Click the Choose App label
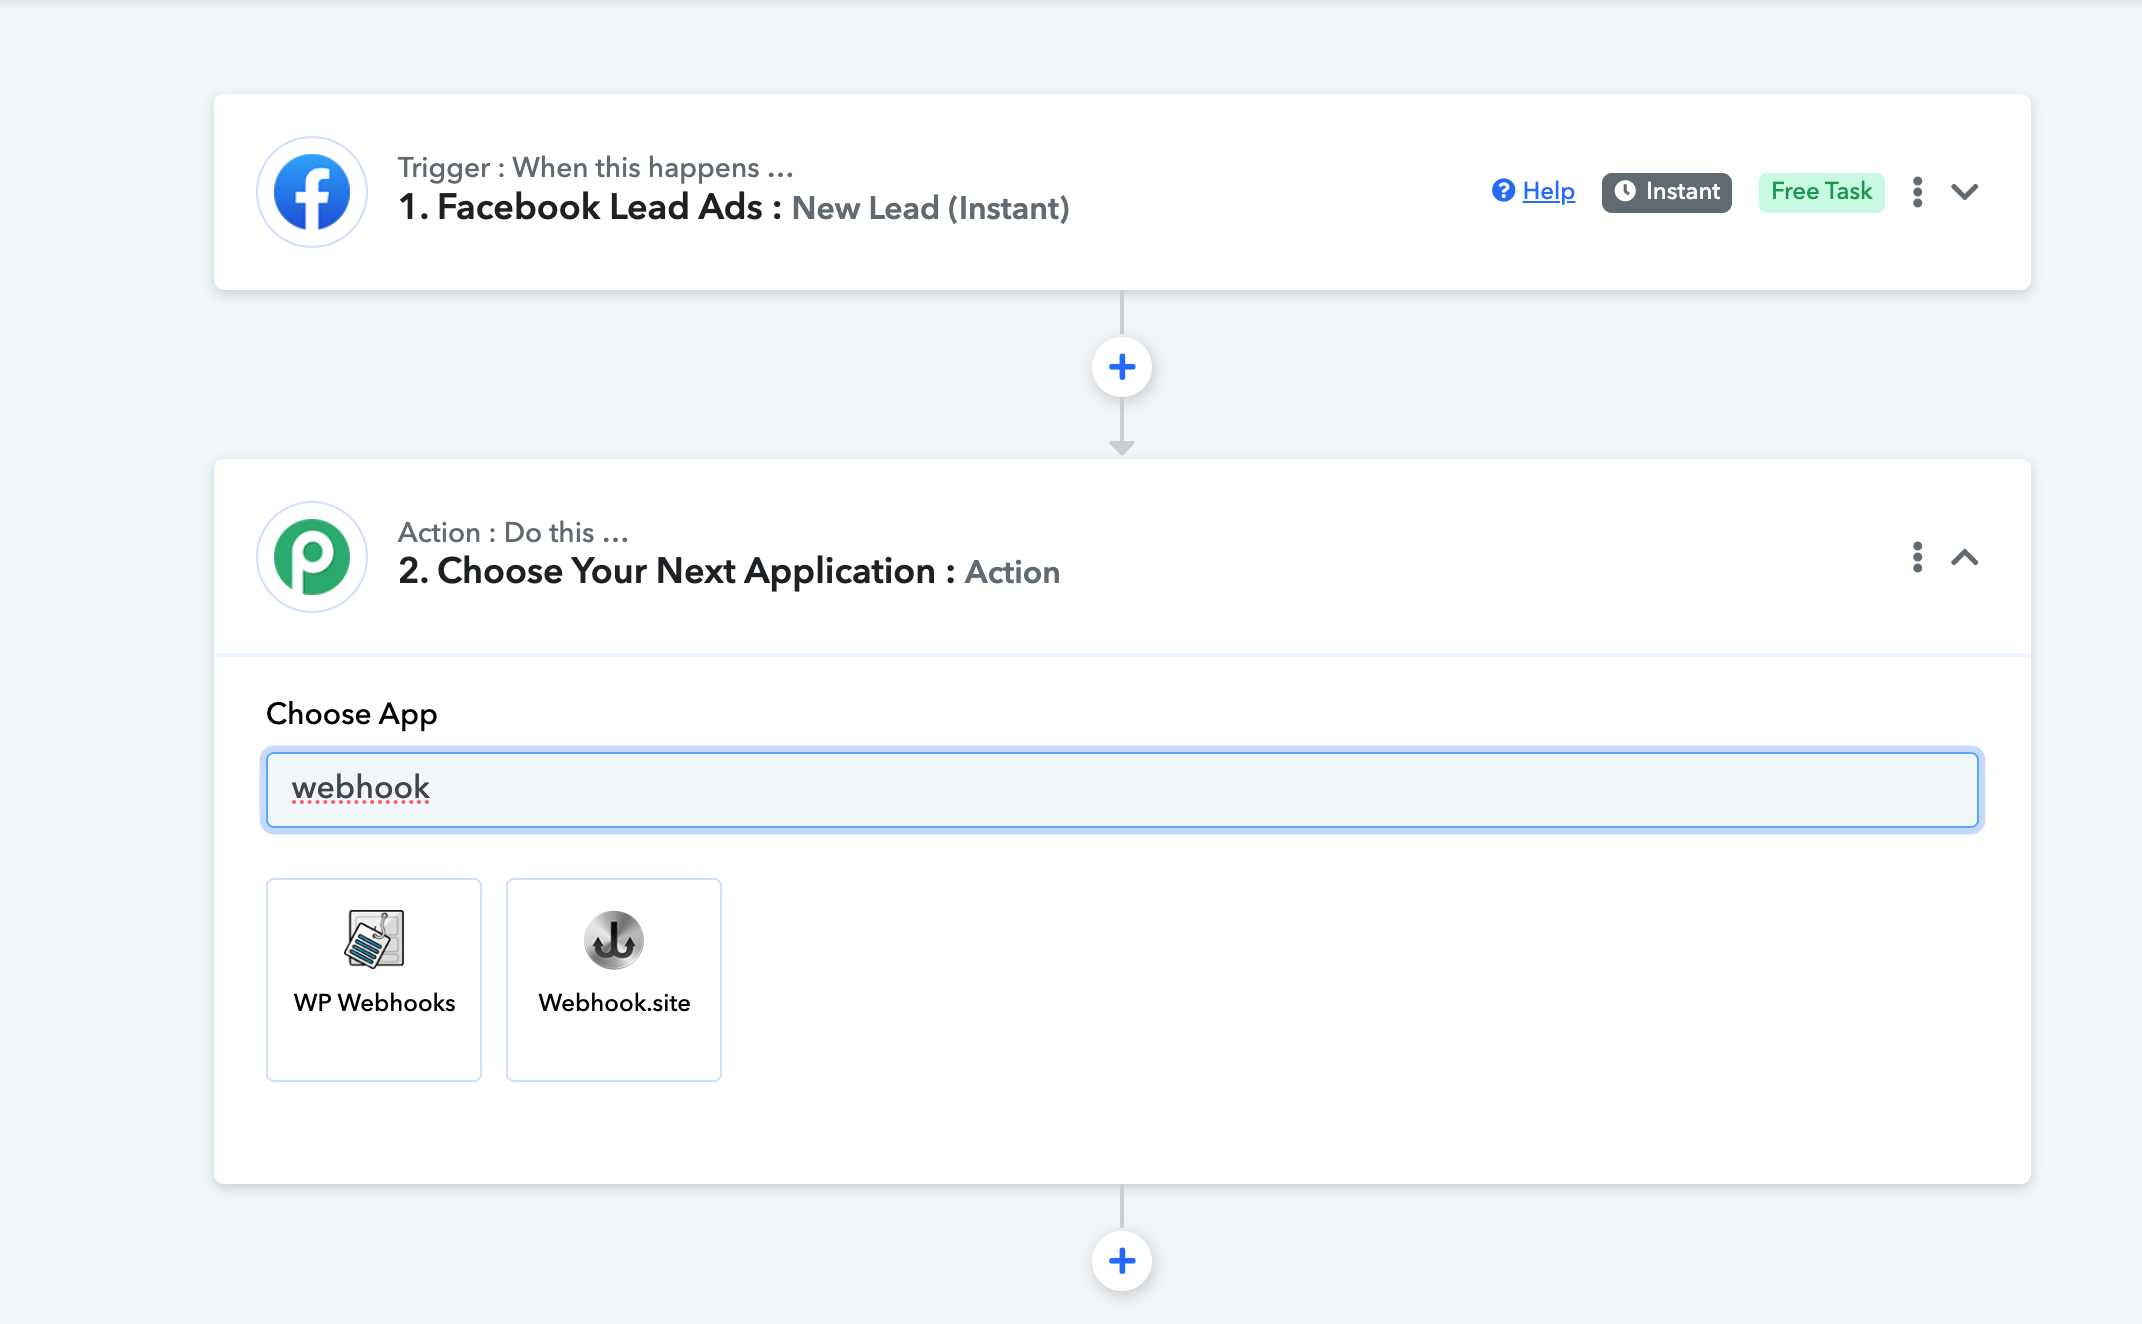 (352, 714)
